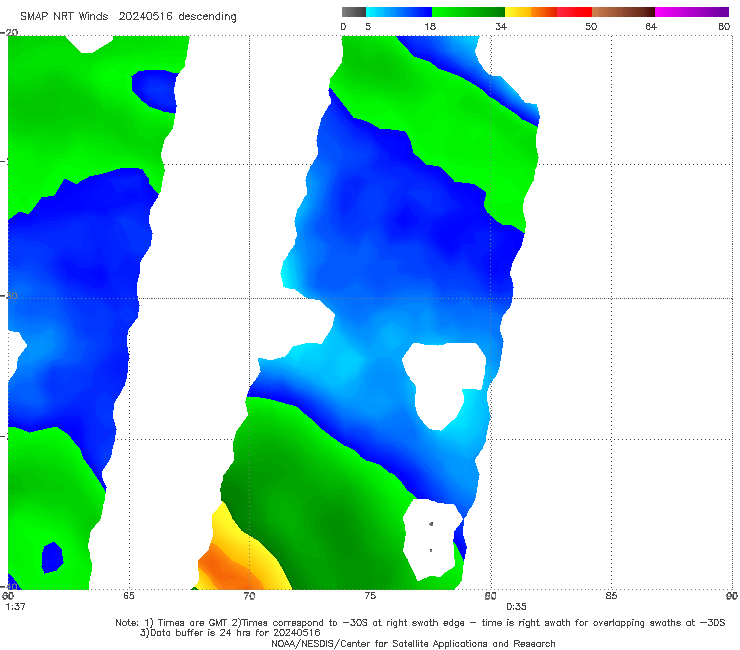Click the magenta-purple colorbar segment

pyautogui.click(x=692, y=12)
